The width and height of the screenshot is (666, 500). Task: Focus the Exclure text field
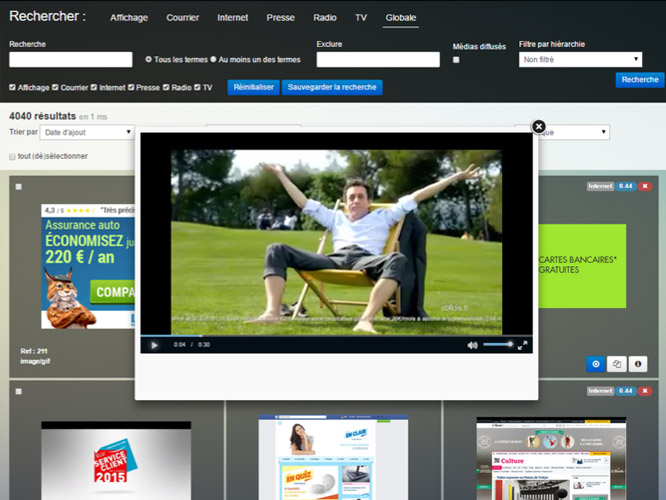tap(378, 59)
